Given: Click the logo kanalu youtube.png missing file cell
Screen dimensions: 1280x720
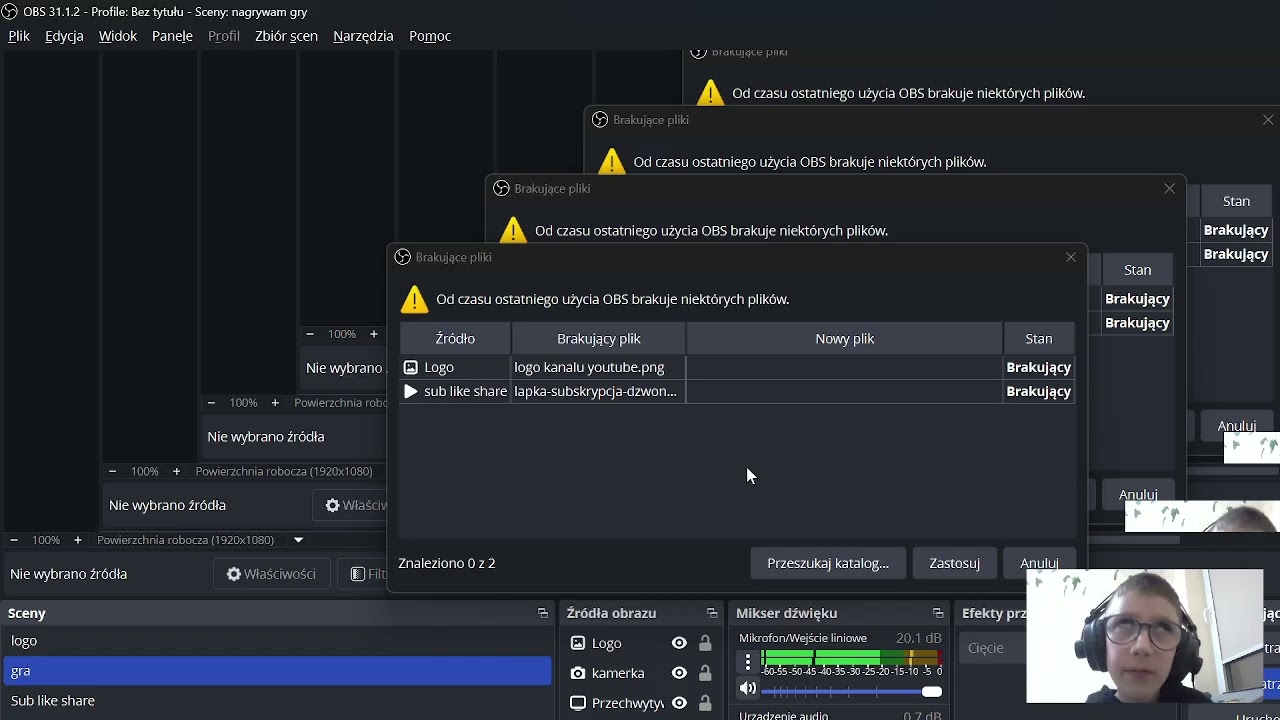Looking at the screenshot, I should [x=598, y=367].
